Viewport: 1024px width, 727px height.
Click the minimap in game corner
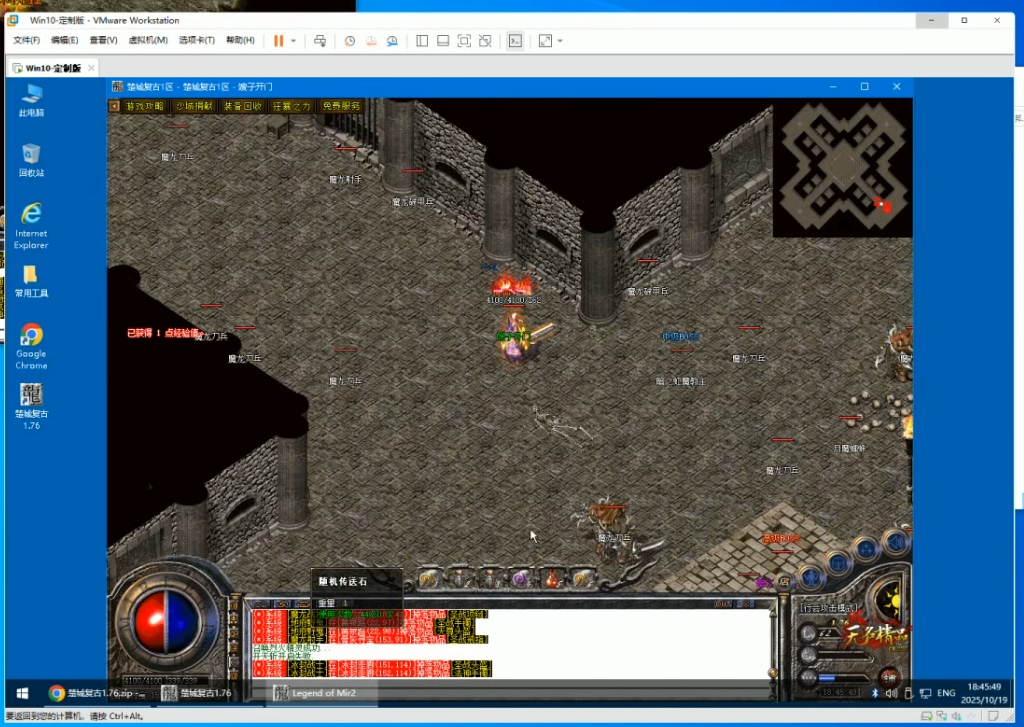[842, 168]
